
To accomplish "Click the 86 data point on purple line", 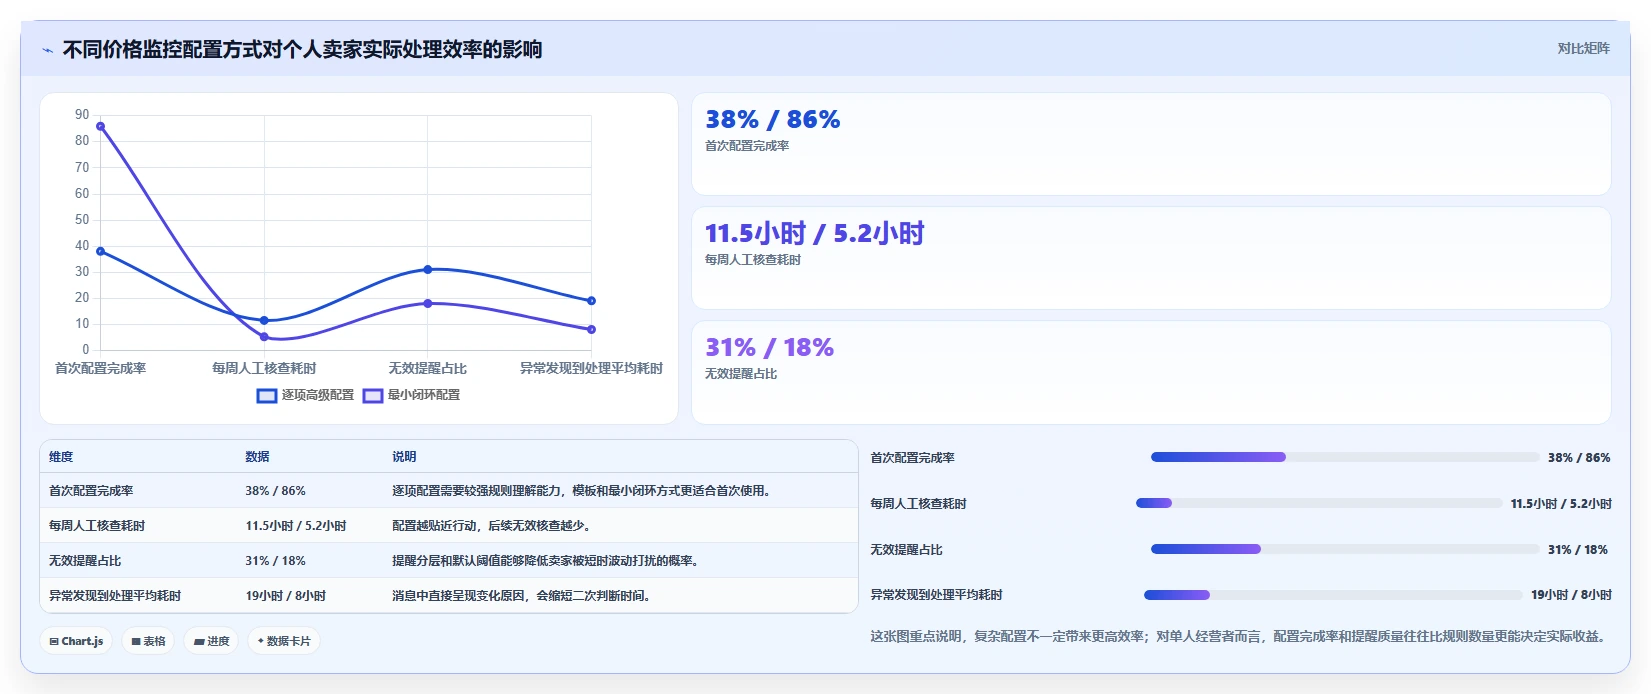I will 101,127.
